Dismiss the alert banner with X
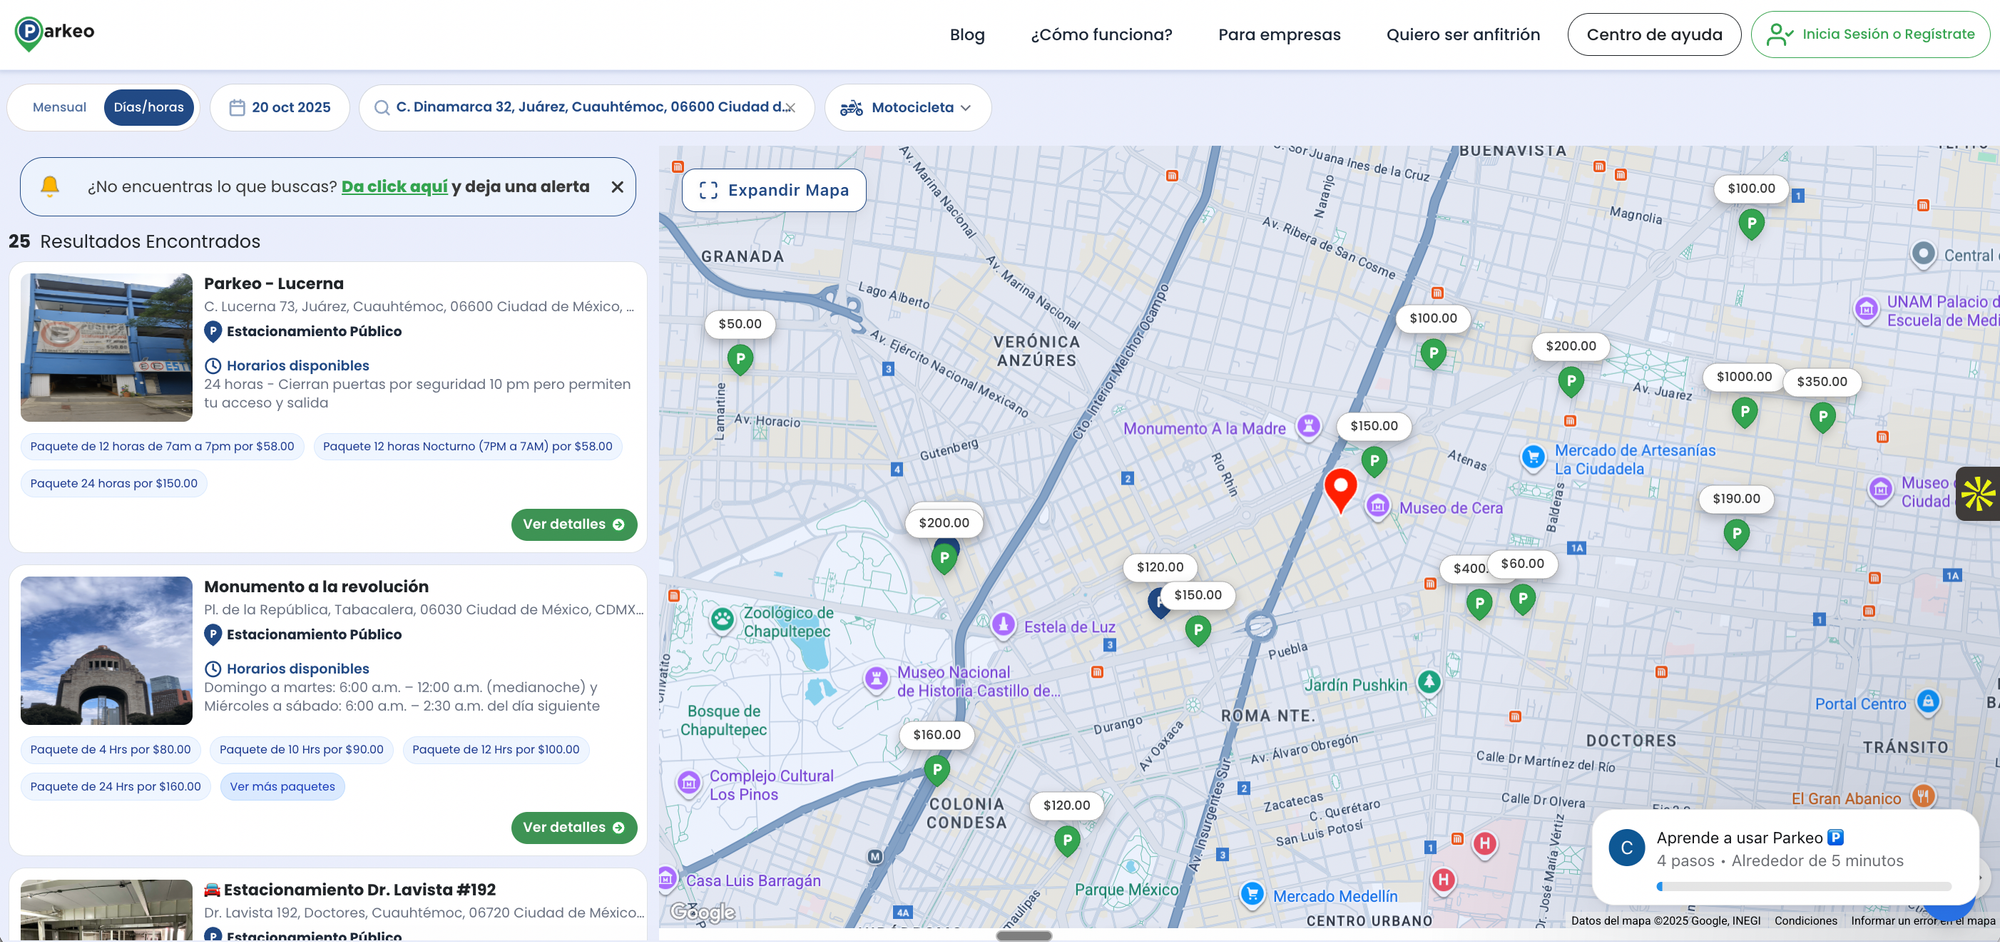Image resolution: width=2000 pixels, height=942 pixels. (x=617, y=187)
